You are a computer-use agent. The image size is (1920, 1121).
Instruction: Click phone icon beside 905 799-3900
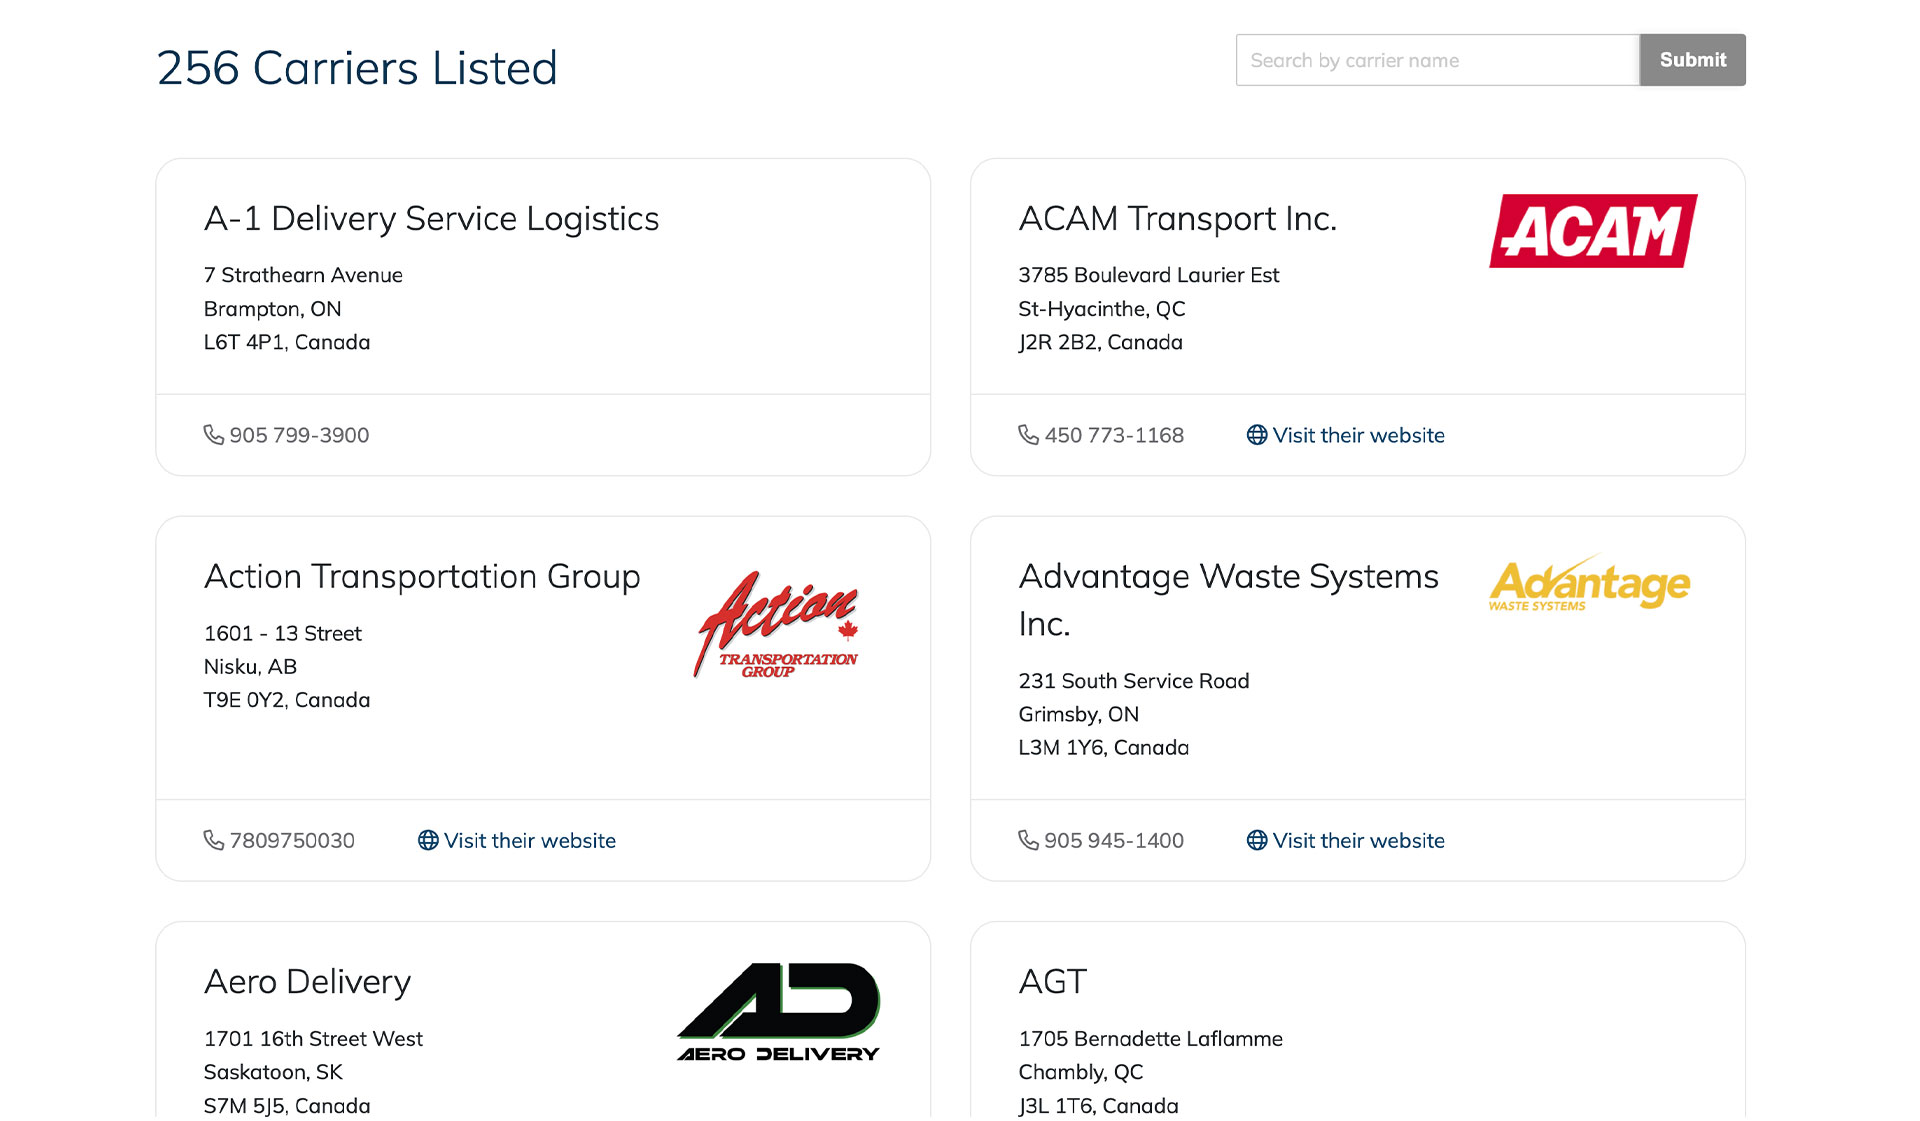pos(213,435)
